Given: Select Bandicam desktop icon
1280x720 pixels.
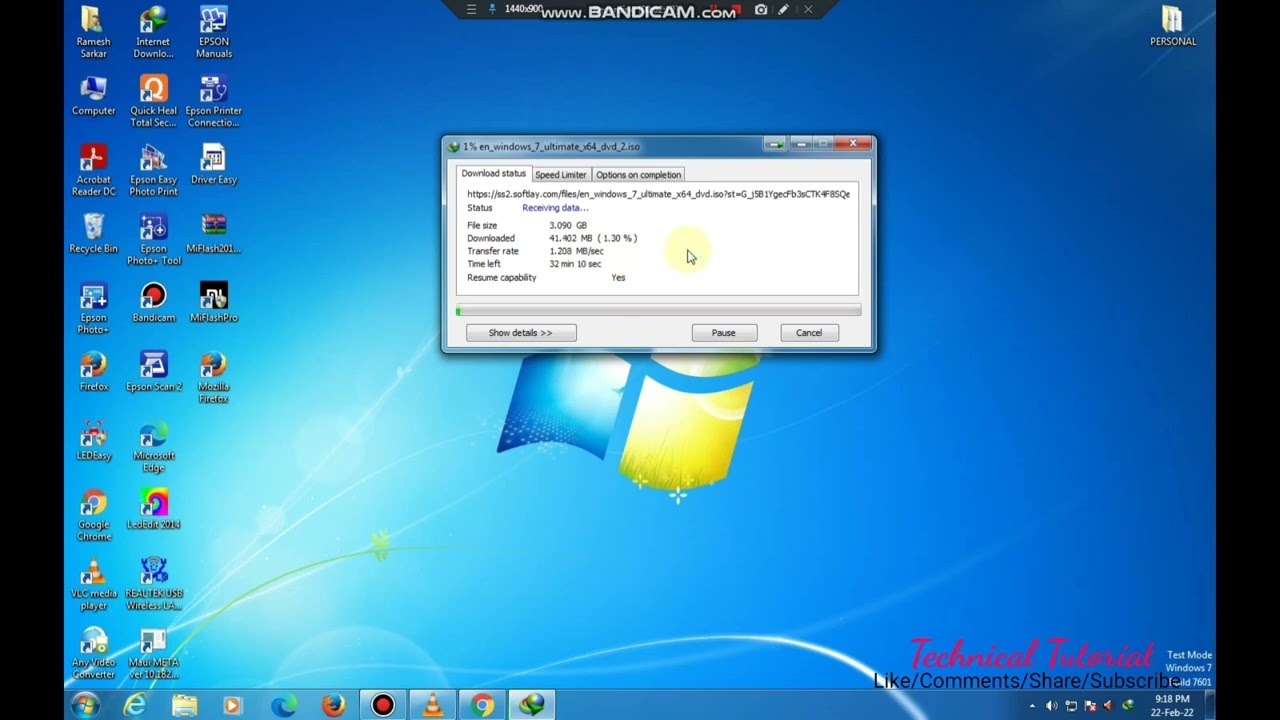Looking at the screenshot, I should 153,303.
